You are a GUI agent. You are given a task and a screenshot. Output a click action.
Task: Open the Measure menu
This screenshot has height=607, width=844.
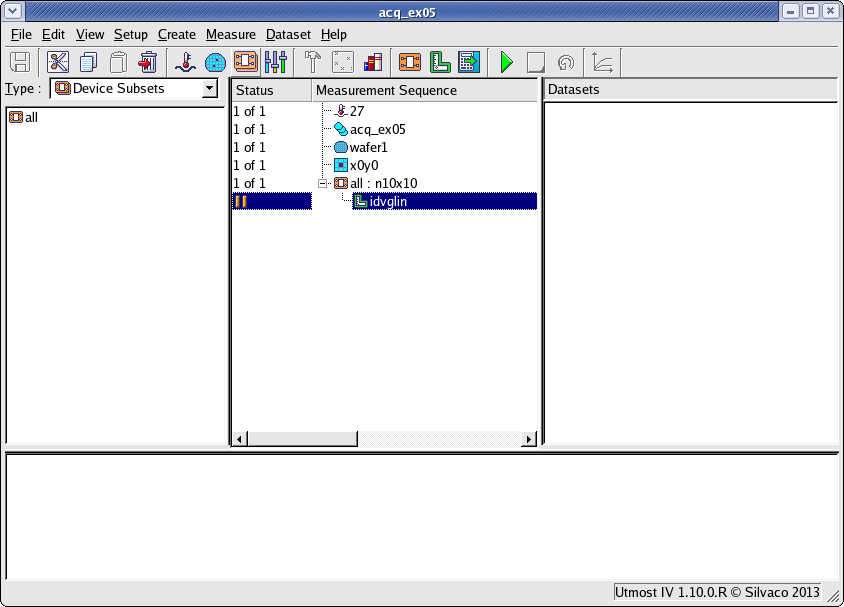pos(231,34)
